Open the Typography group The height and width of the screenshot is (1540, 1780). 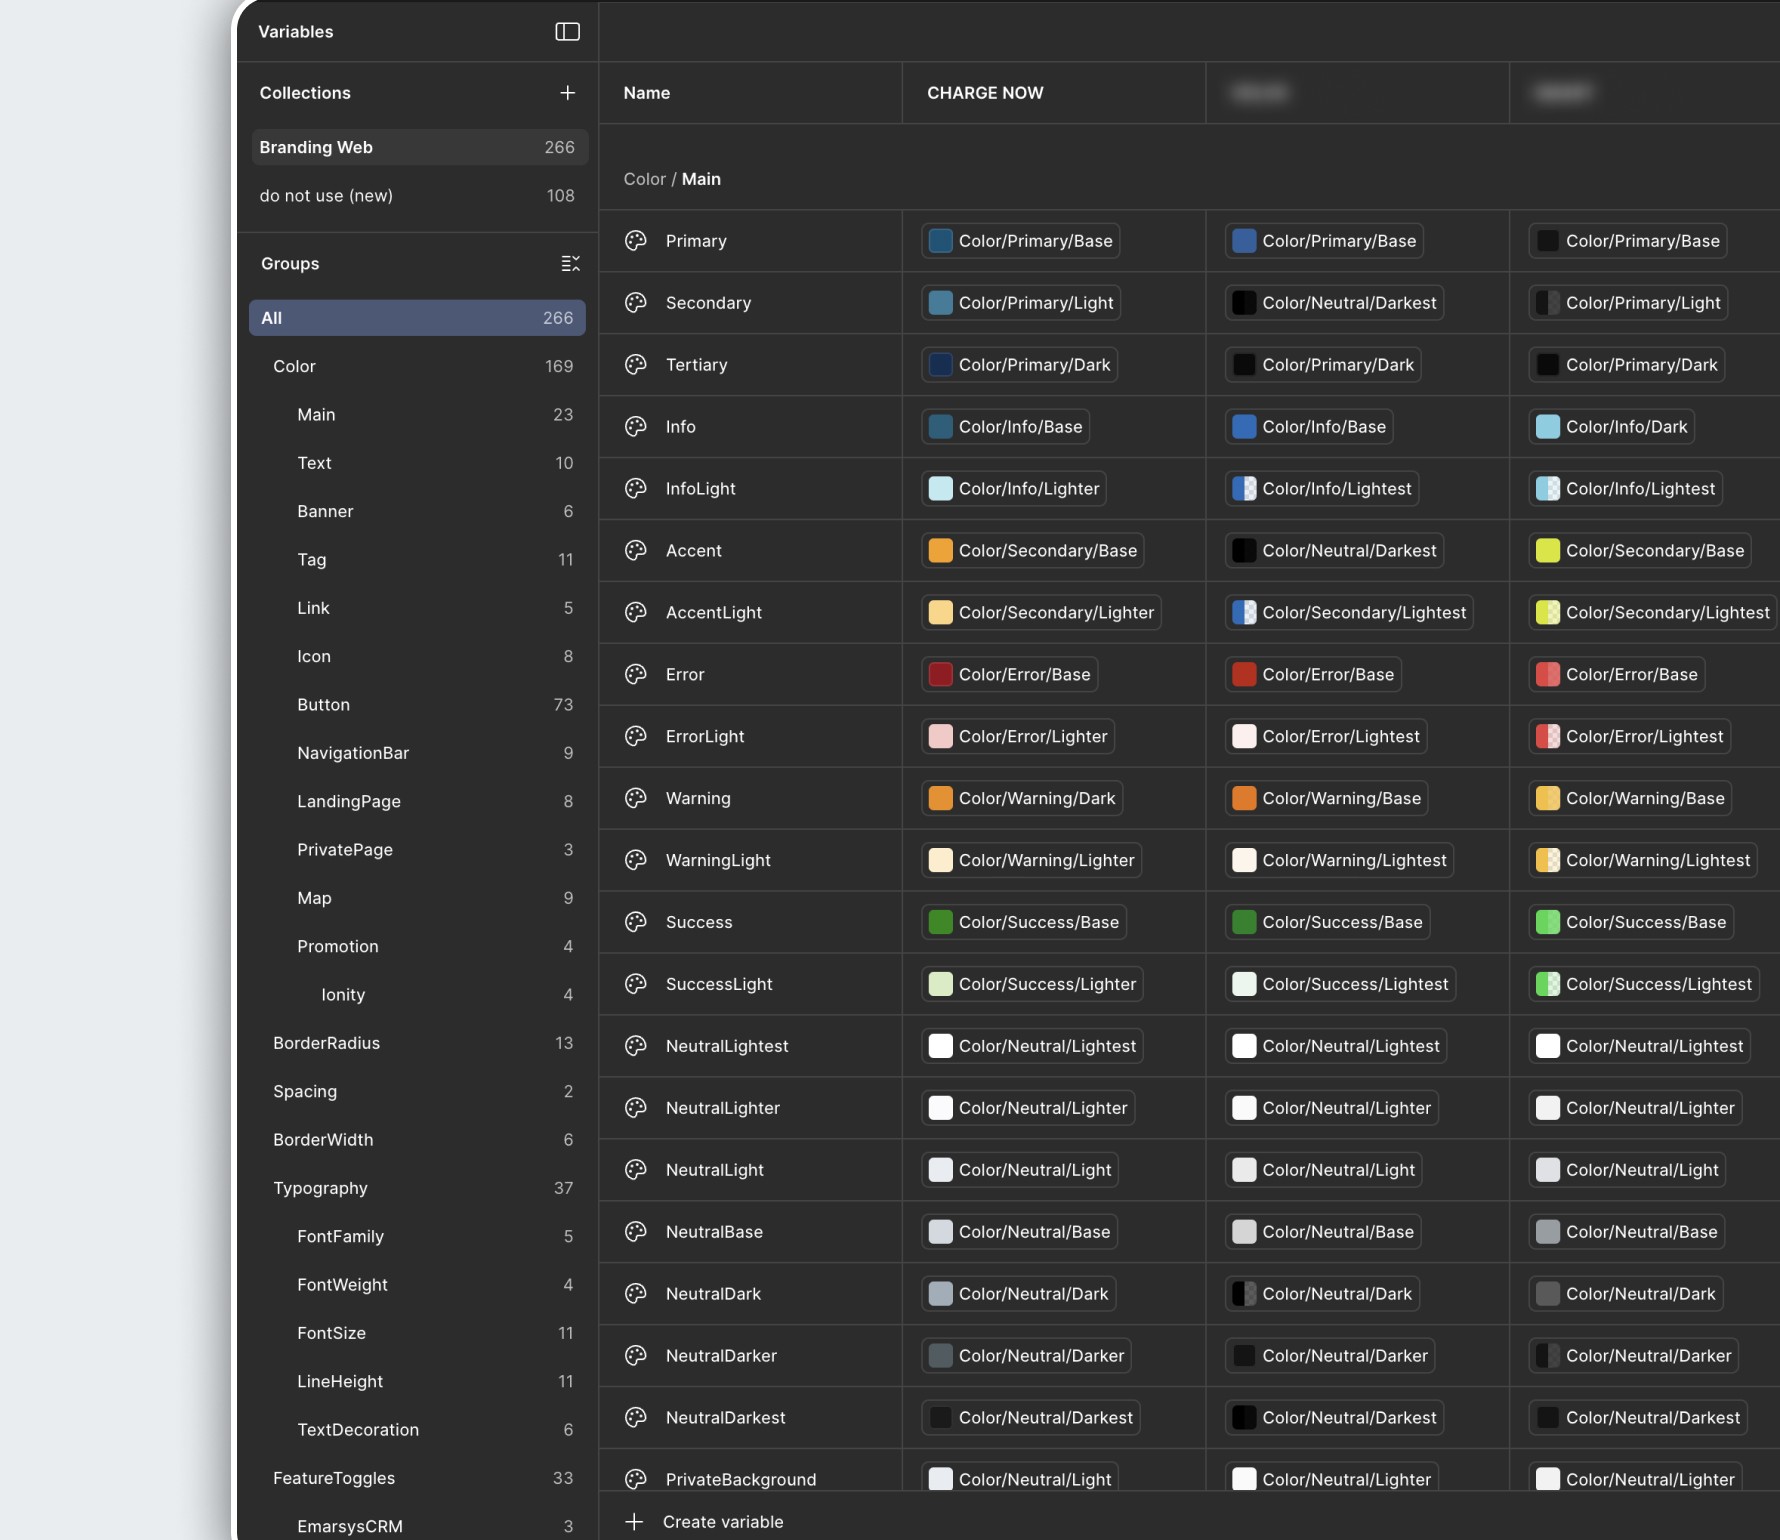point(417,1189)
